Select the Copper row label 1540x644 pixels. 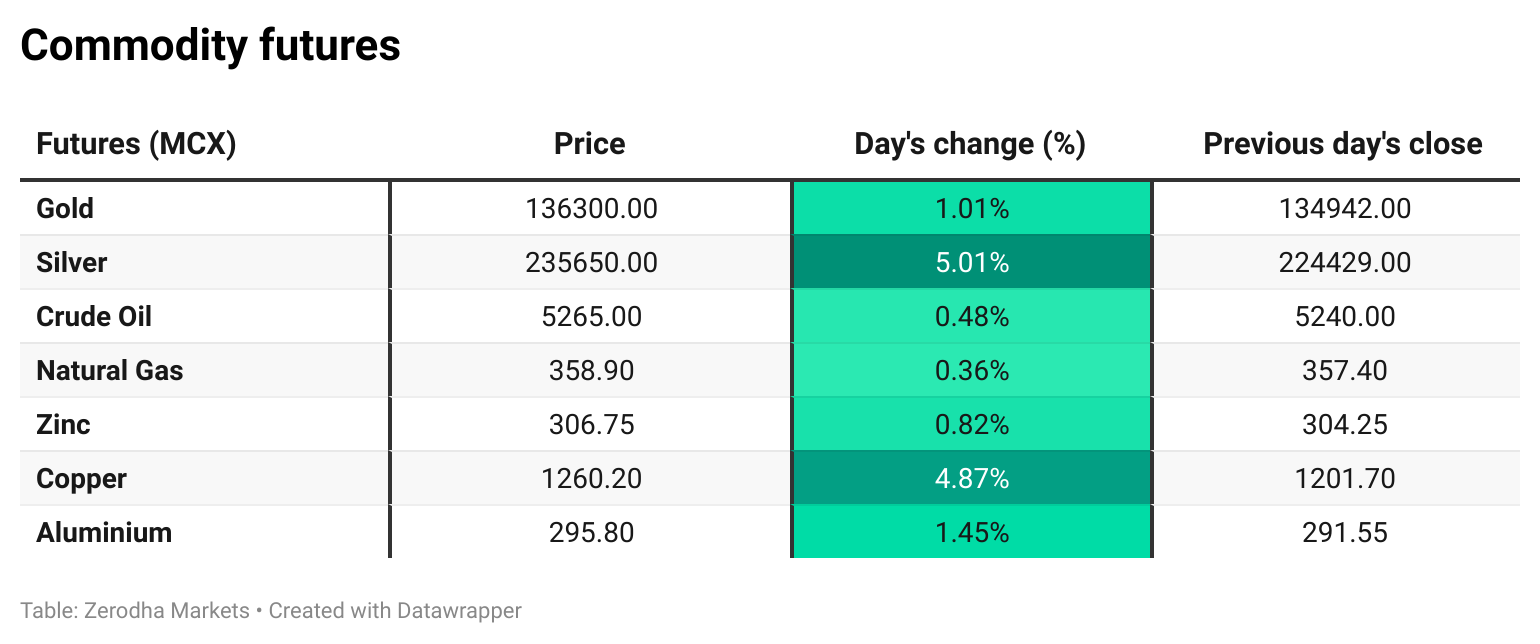(81, 479)
